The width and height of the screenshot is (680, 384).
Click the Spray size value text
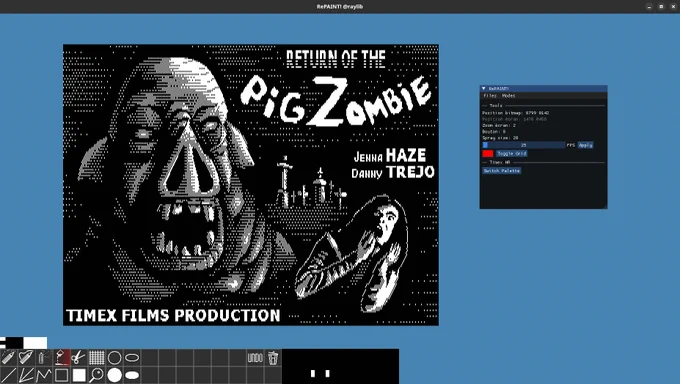point(500,138)
